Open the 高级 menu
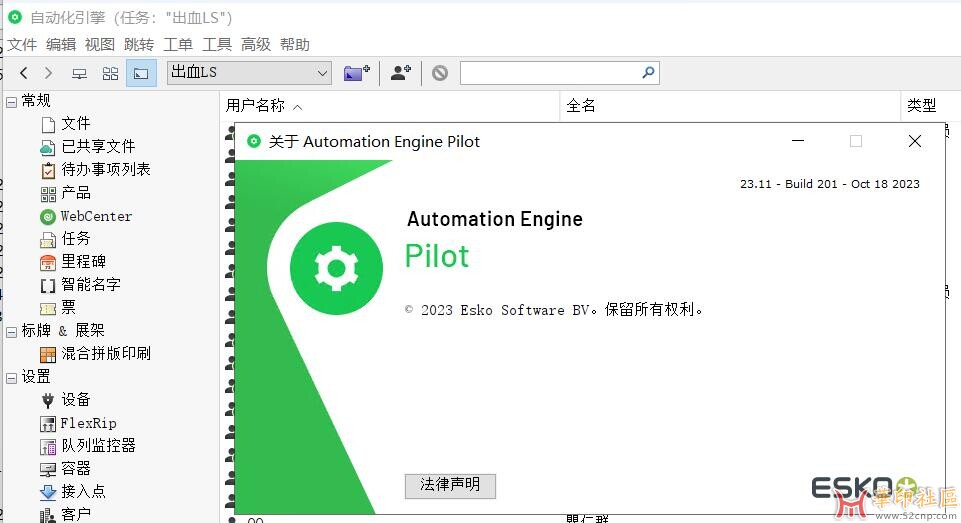 pyautogui.click(x=256, y=45)
